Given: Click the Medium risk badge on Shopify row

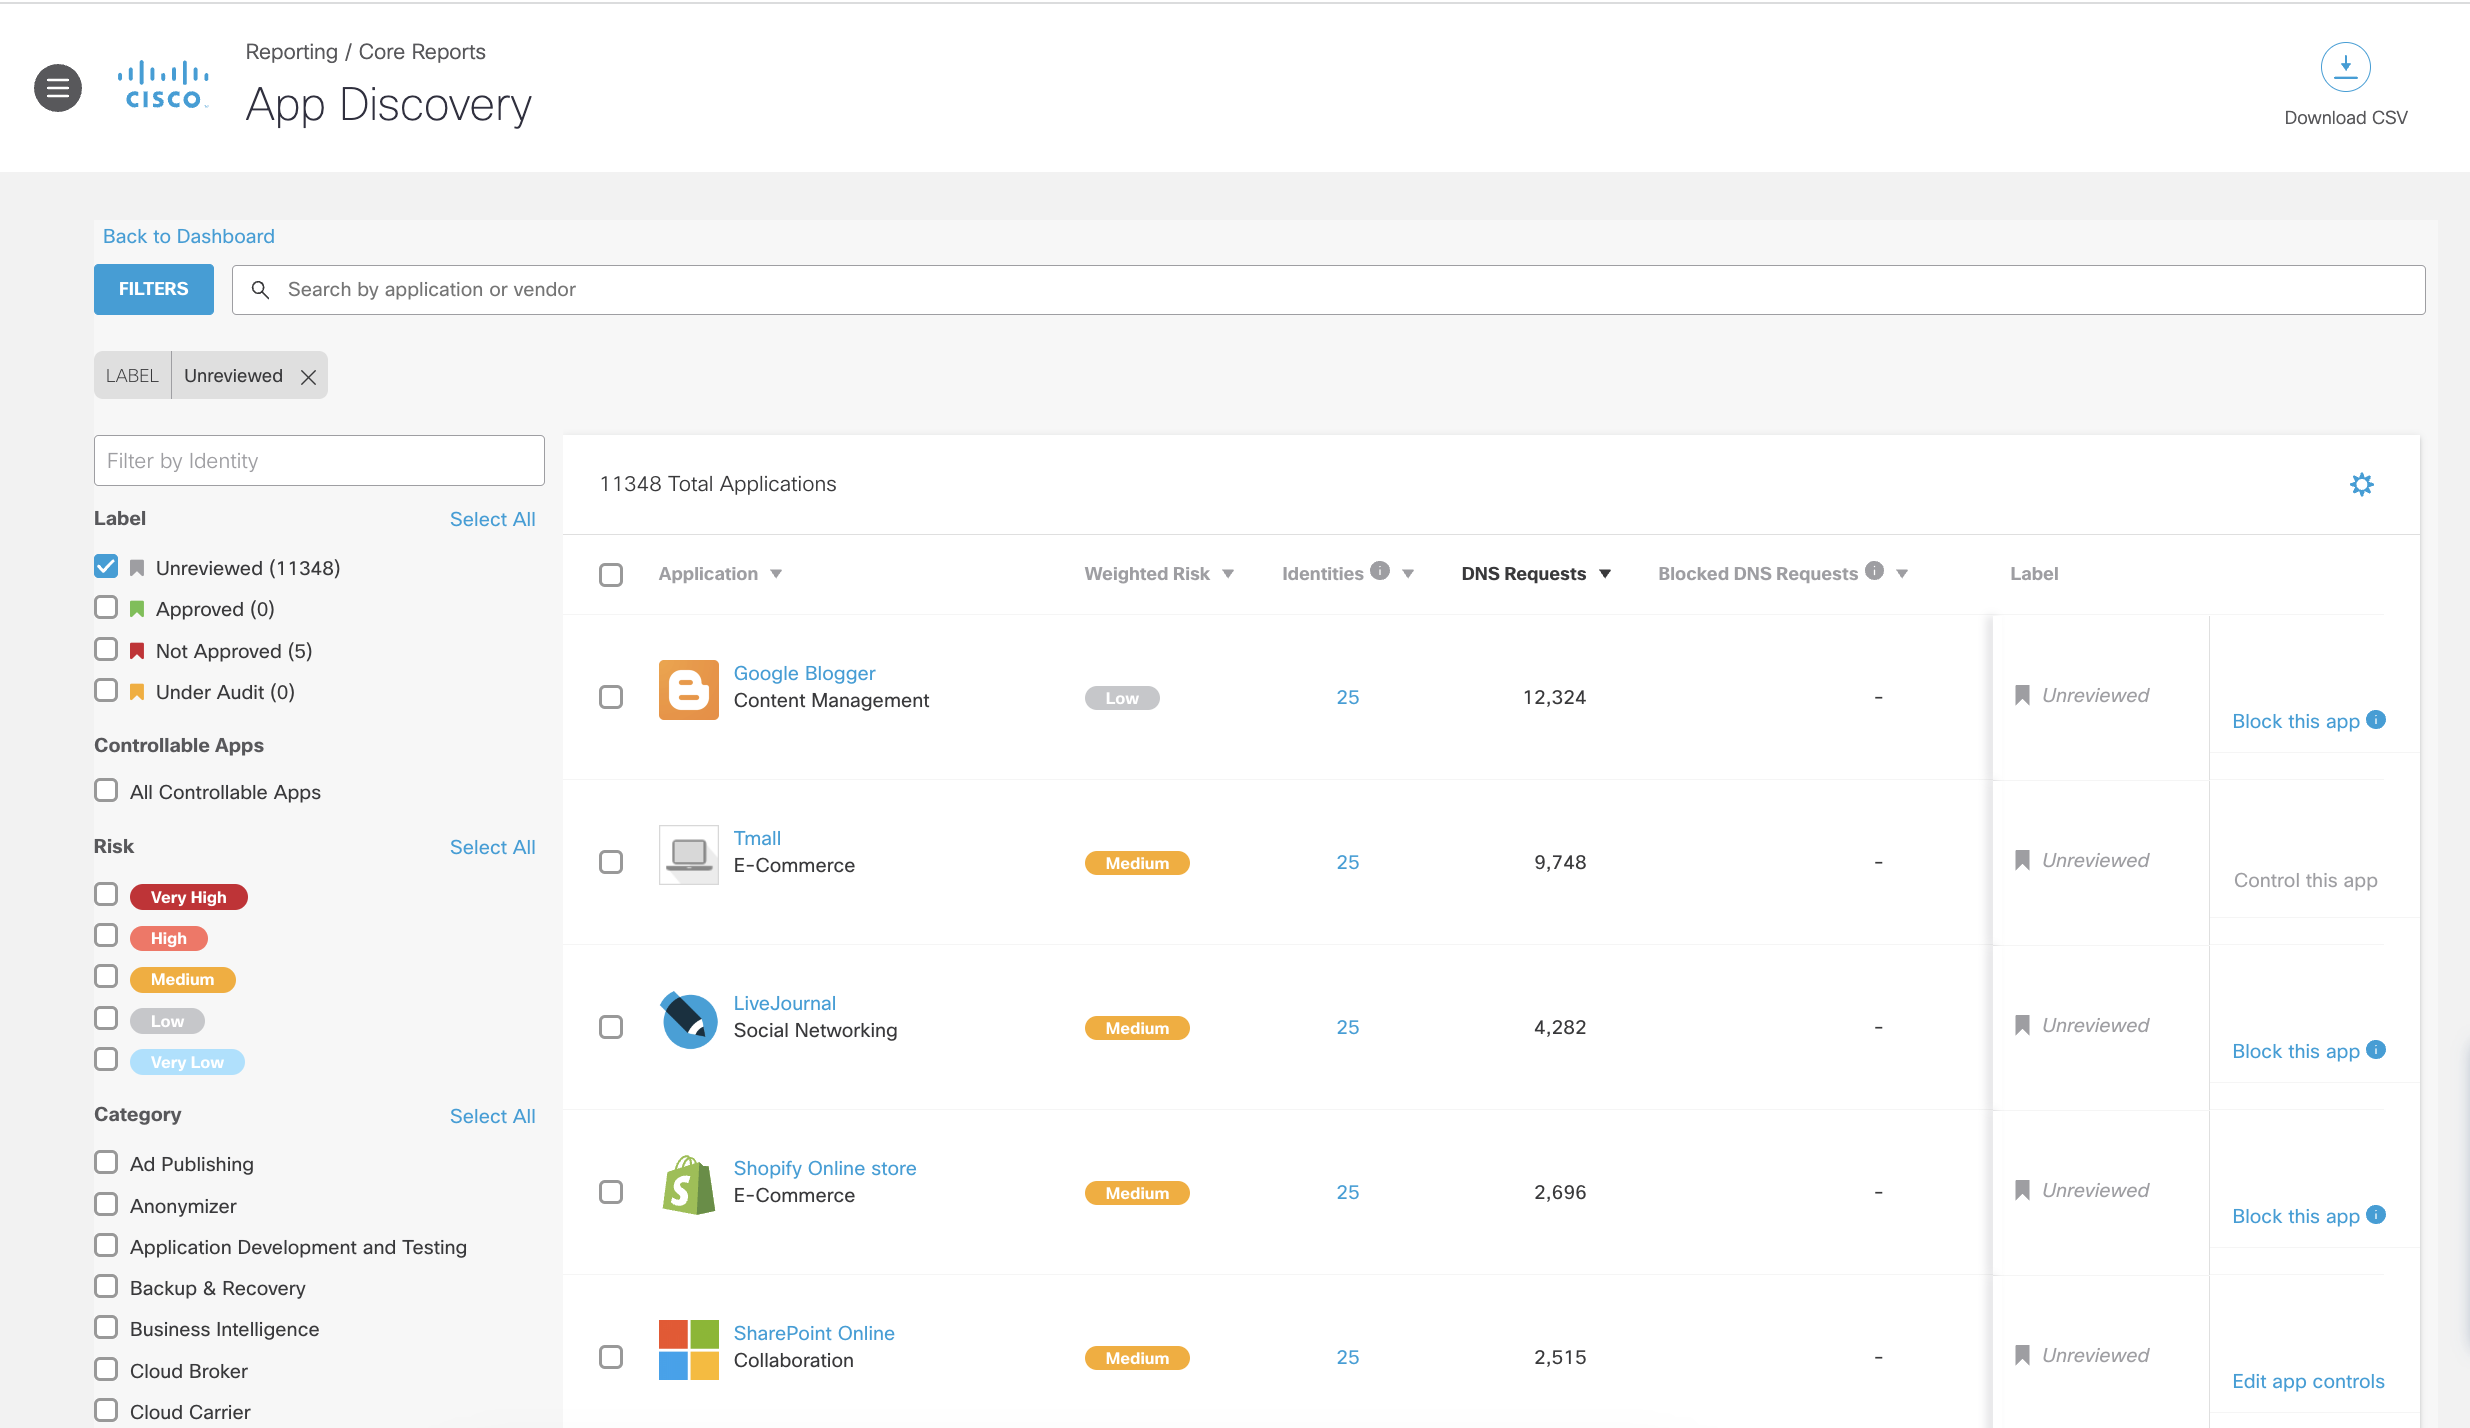Looking at the screenshot, I should click(1137, 1193).
